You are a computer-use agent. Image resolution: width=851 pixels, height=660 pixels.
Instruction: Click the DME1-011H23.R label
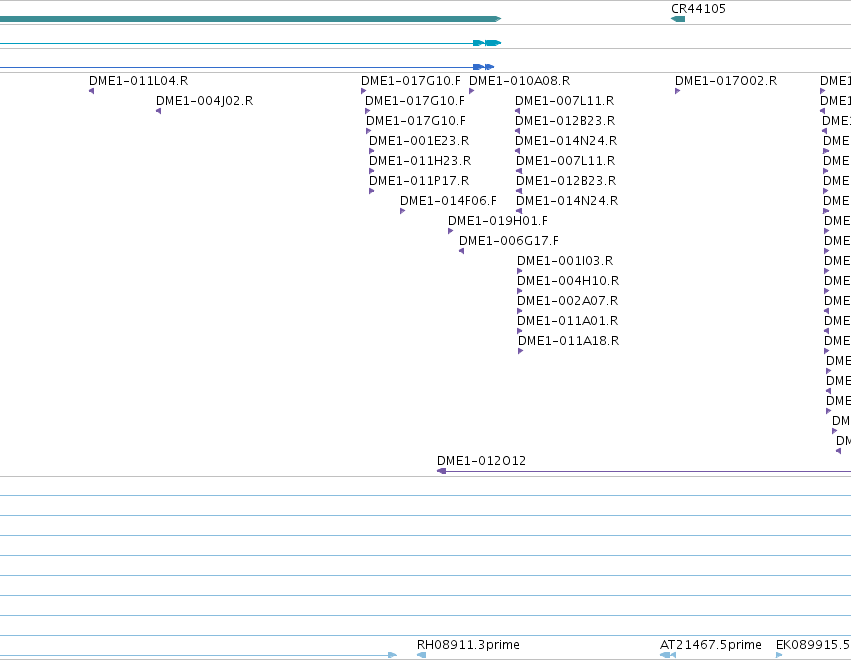coord(420,161)
